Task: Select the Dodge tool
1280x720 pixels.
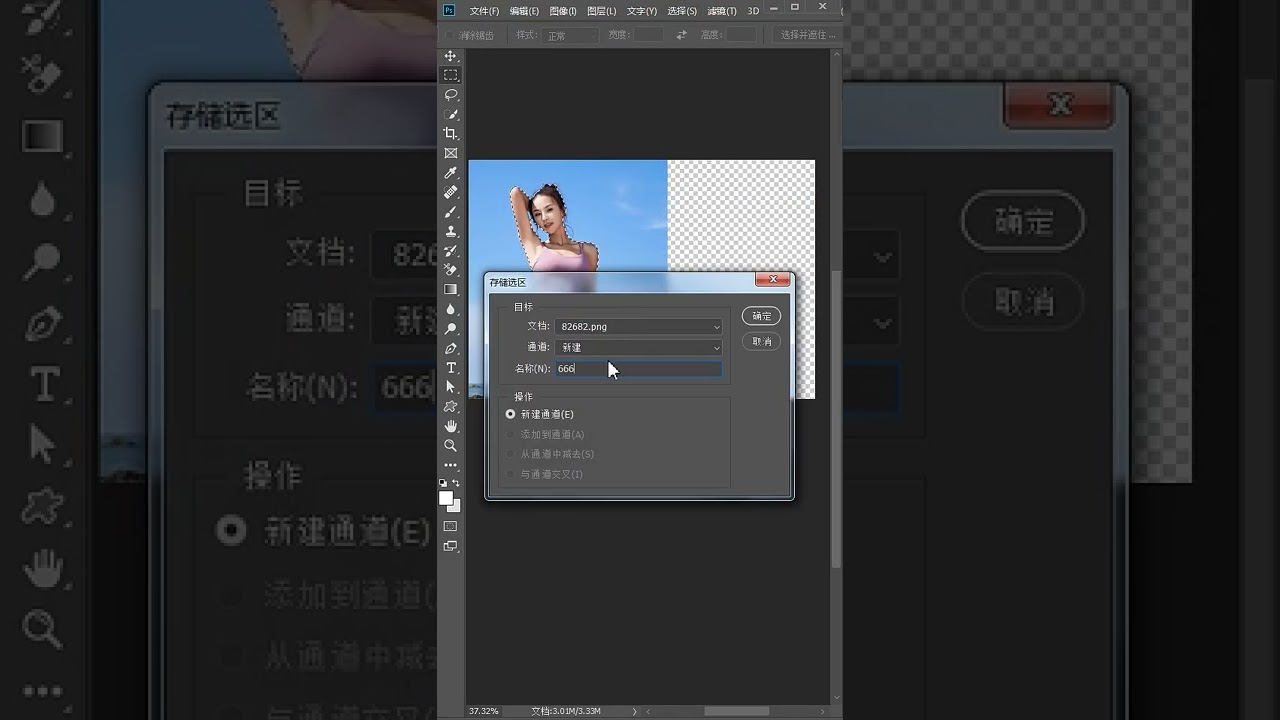Action: coord(451,329)
